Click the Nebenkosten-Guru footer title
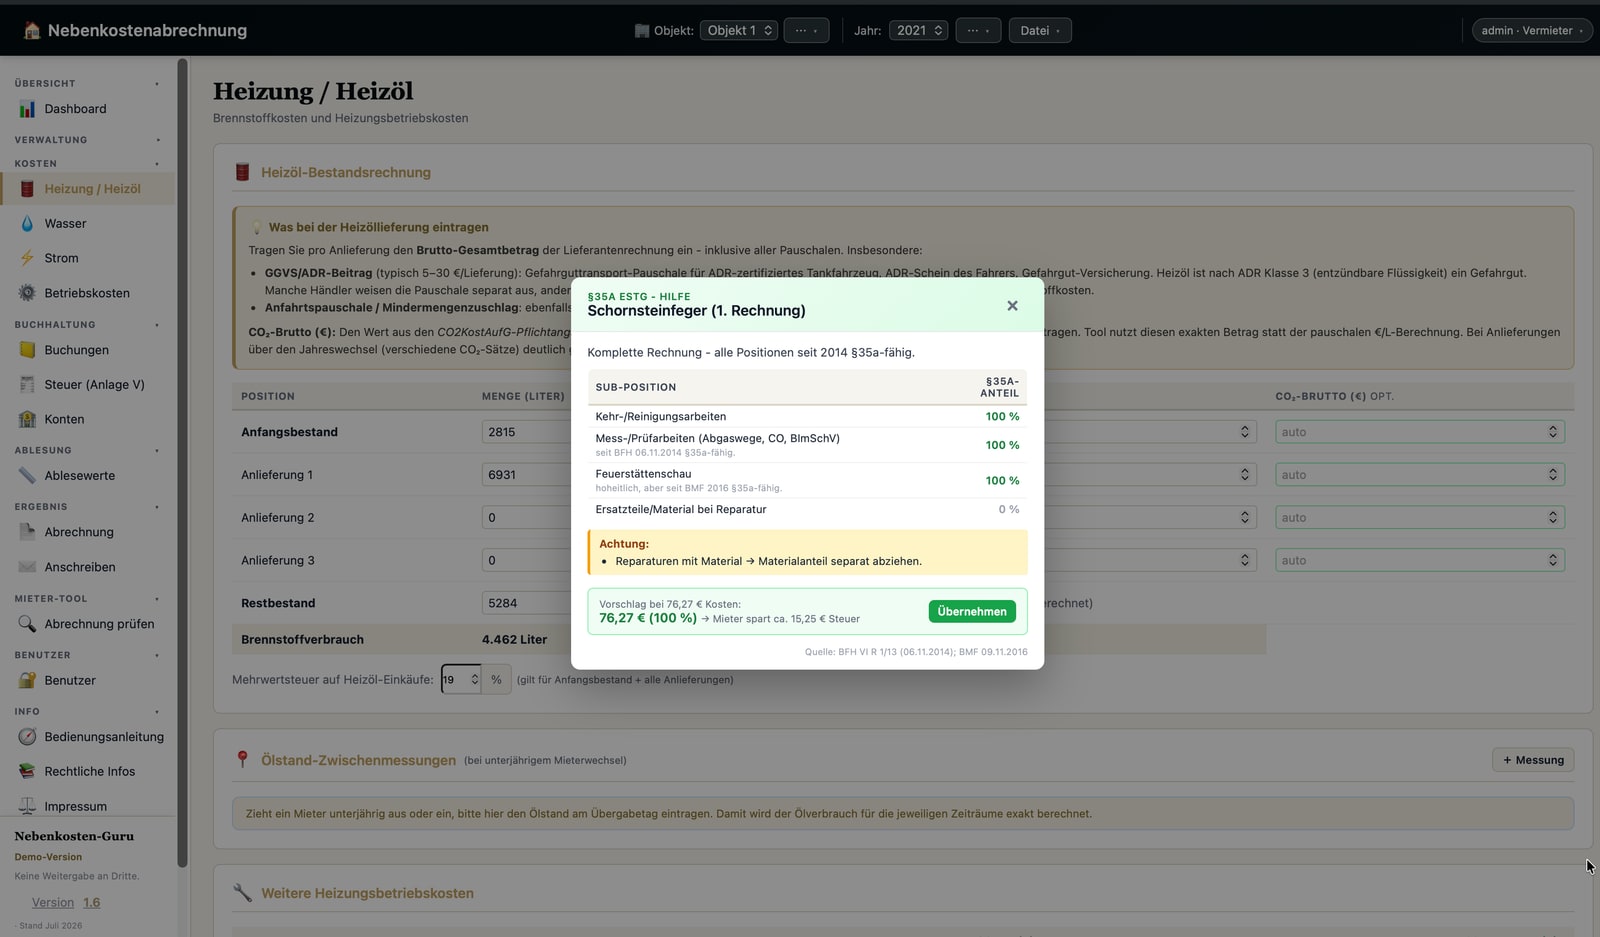This screenshot has width=1600, height=937. [x=74, y=836]
